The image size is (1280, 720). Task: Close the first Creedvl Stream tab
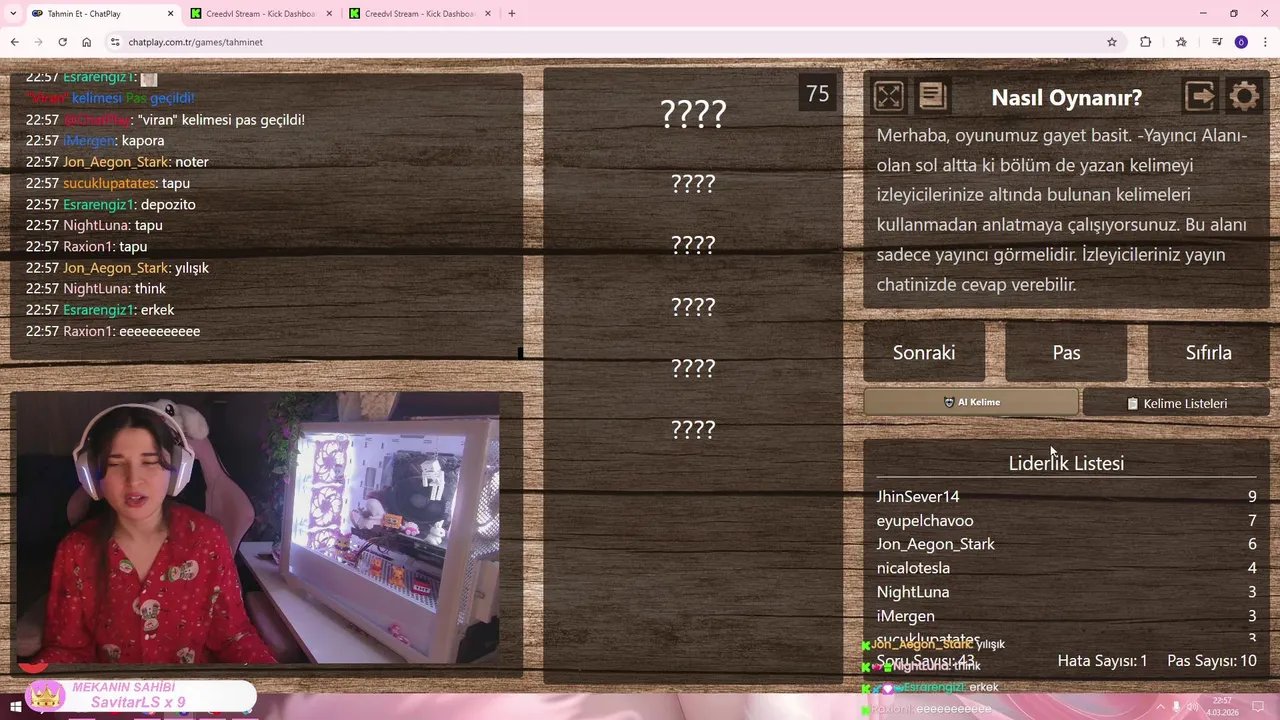coord(329,14)
